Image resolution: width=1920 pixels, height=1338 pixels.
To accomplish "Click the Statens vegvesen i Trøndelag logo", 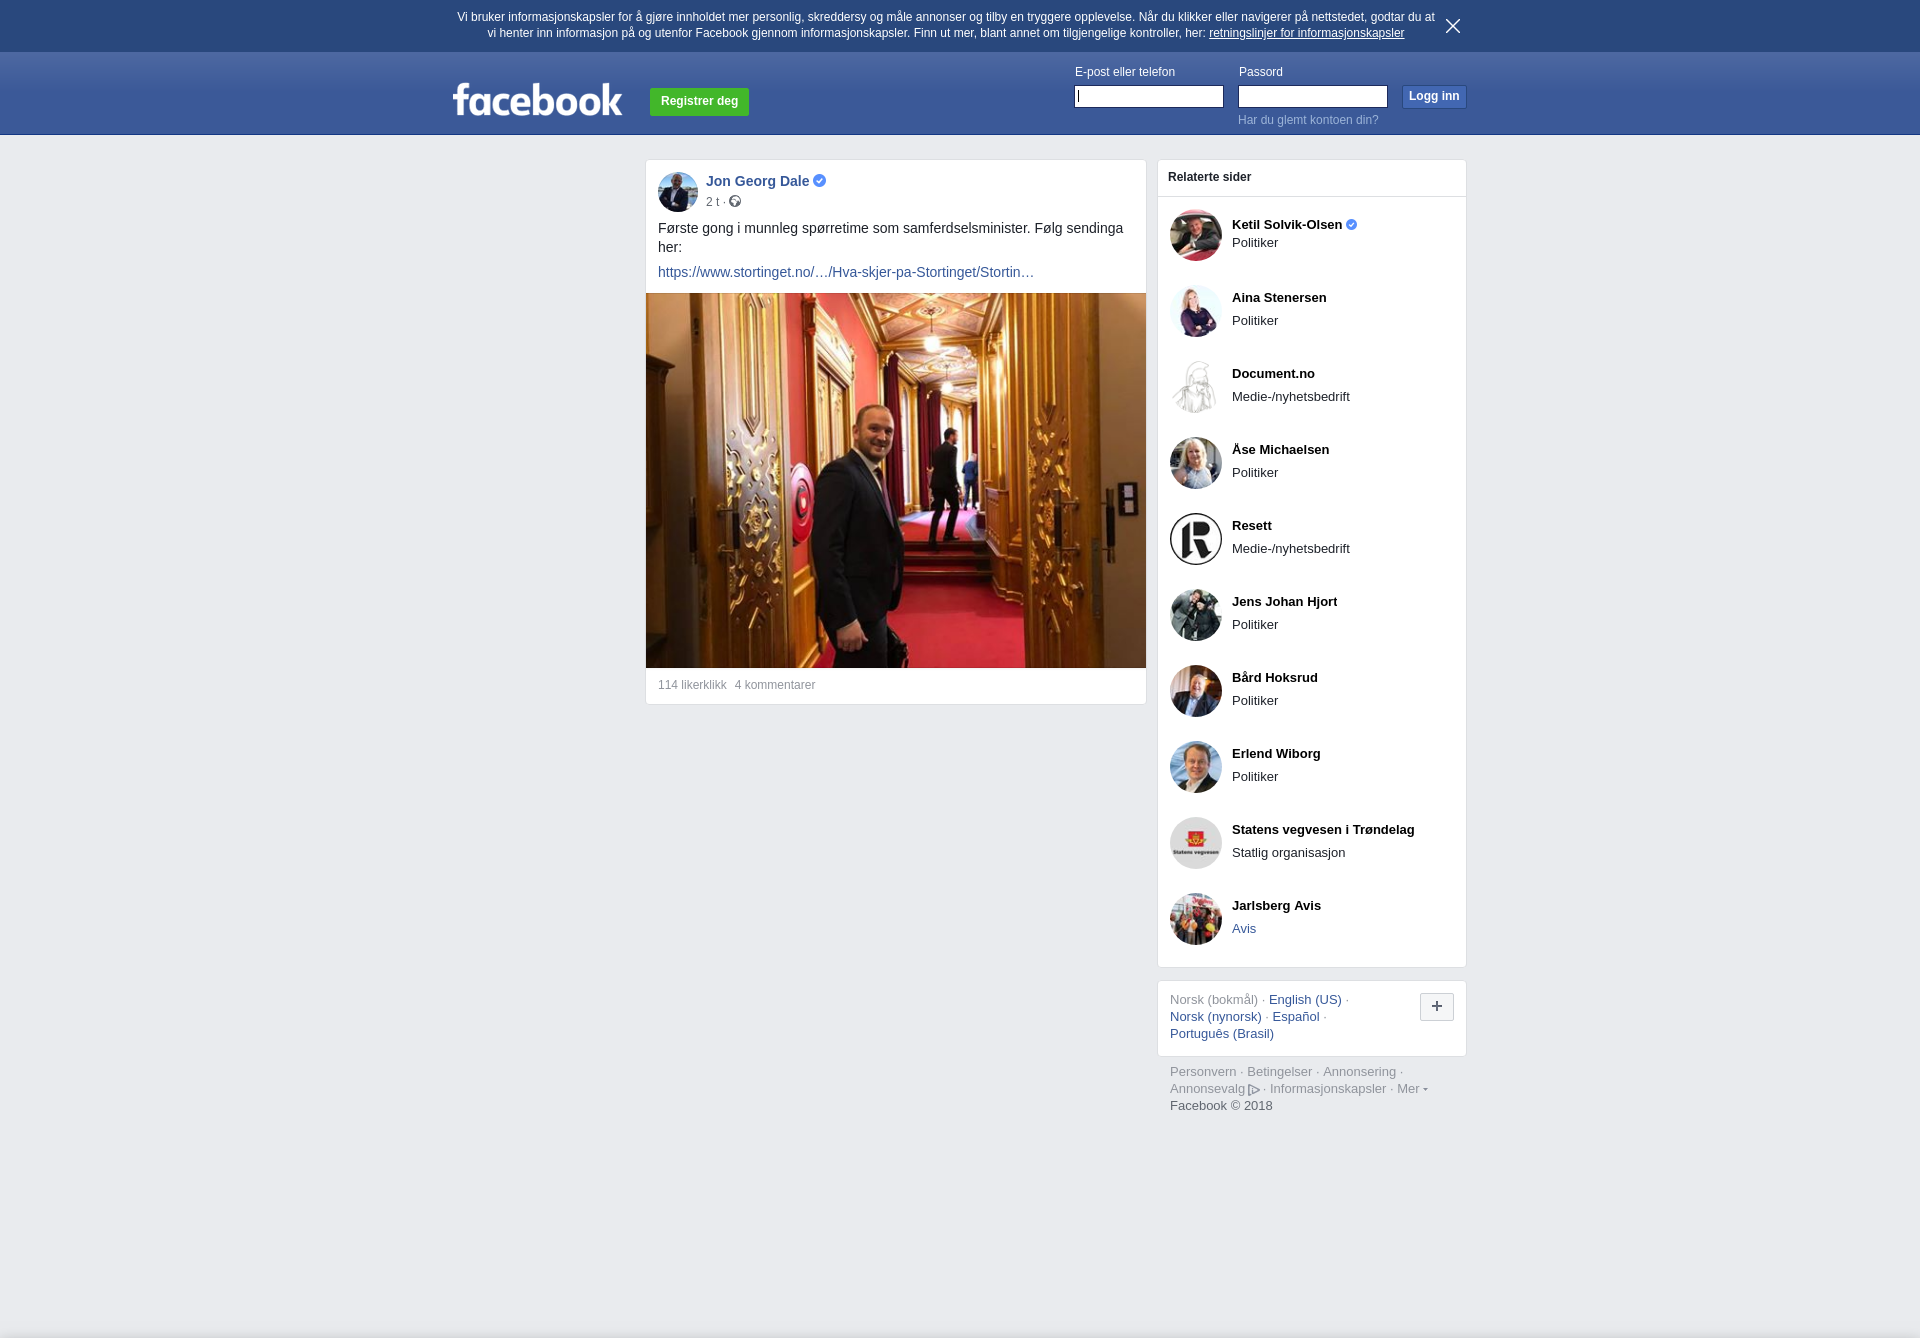I will pyautogui.click(x=1195, y=843).
